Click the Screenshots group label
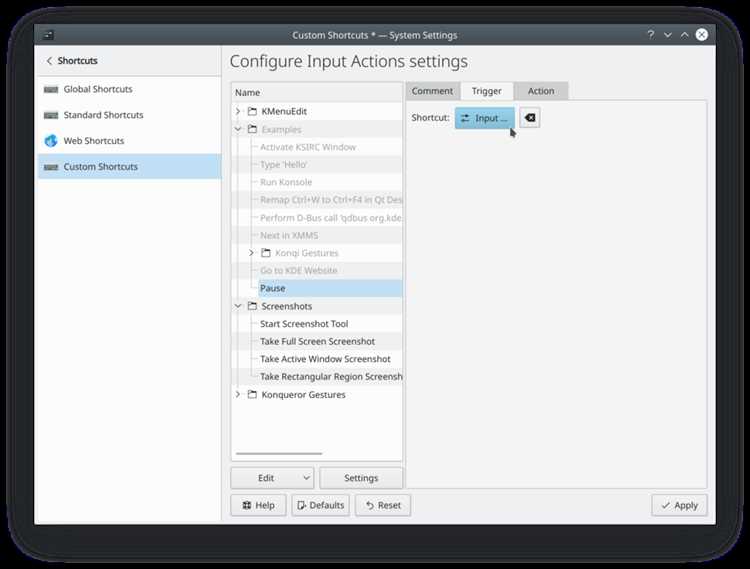This screenshot has height=569, width=750. [287, 306]
